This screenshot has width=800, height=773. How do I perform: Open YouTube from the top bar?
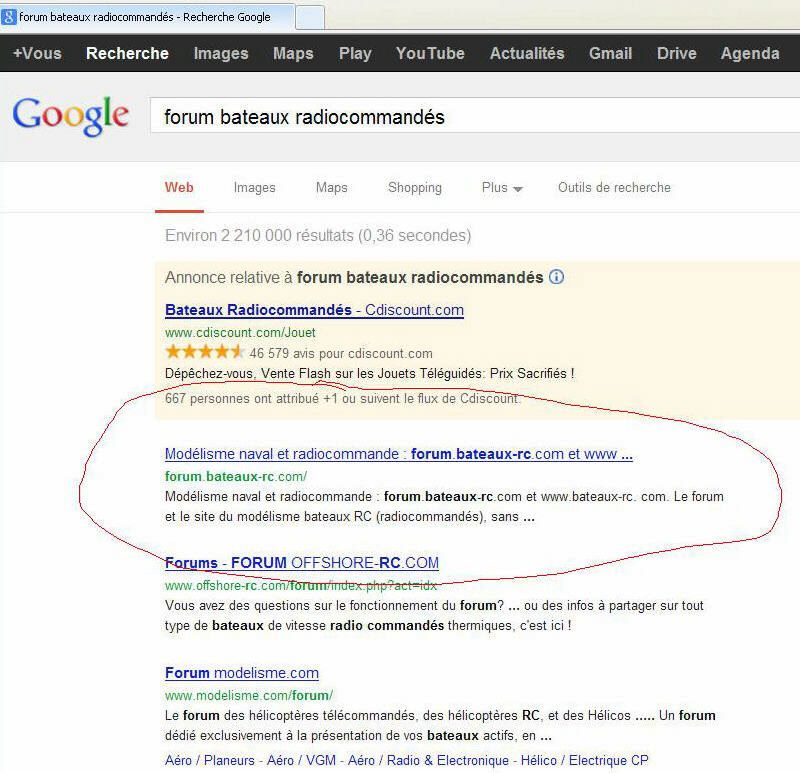[430, 53]
